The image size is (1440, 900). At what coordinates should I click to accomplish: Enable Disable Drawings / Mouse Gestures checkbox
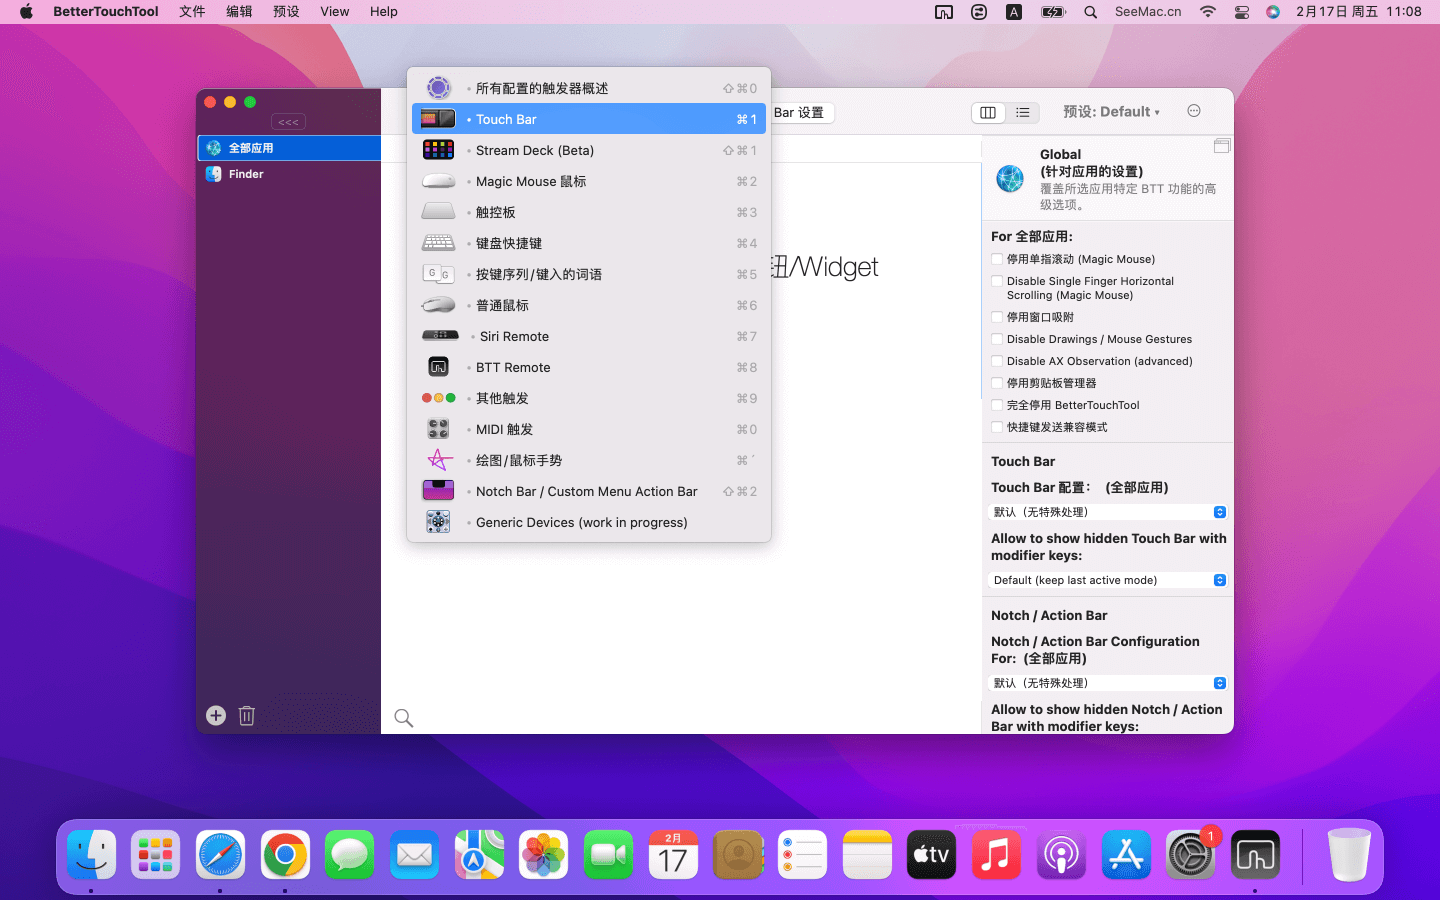click(997, 339)
